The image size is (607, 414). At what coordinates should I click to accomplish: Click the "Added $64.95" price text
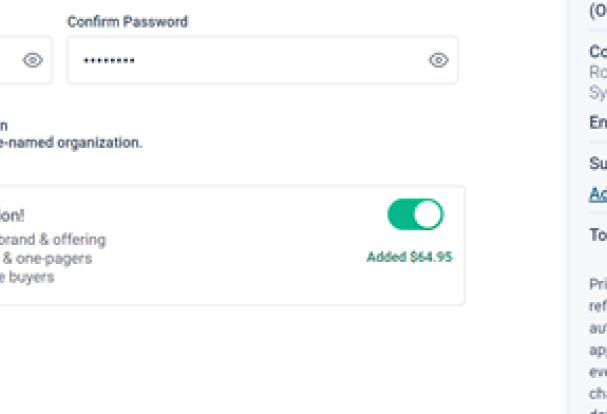[409, 257]
